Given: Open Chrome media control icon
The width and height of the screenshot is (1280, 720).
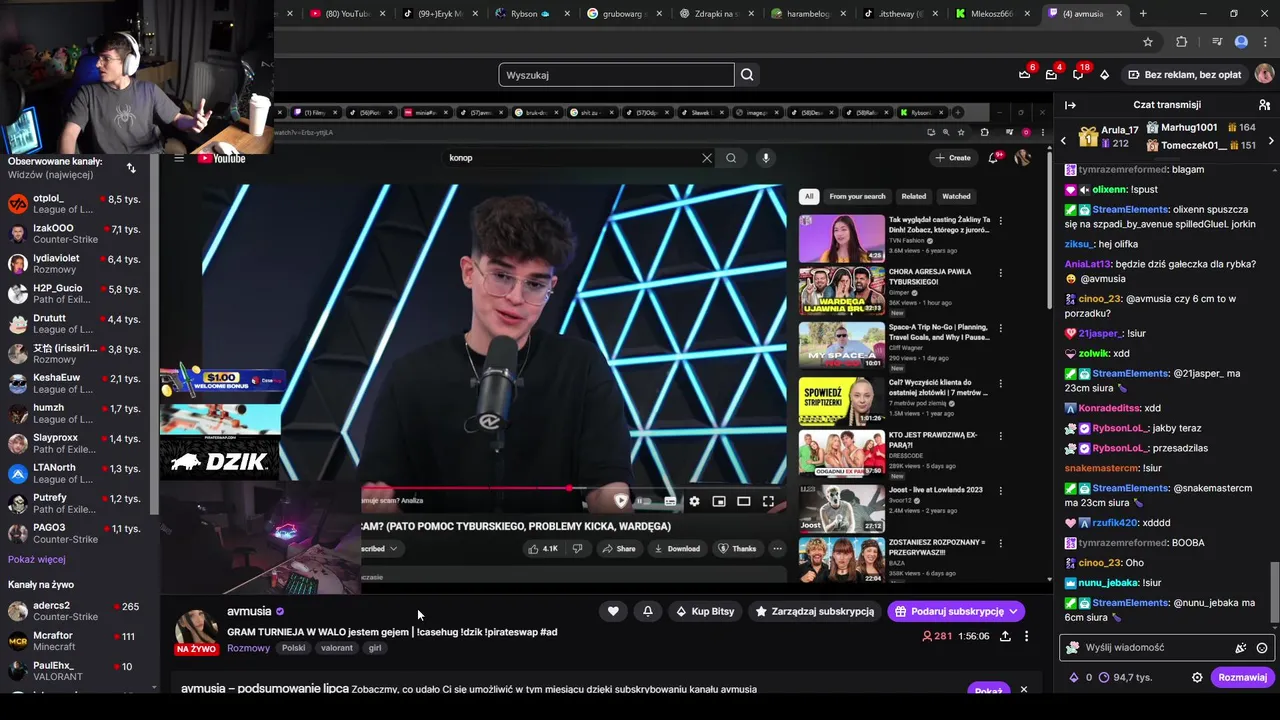Looking at the screenshot, I should [x=1217, y=42].
